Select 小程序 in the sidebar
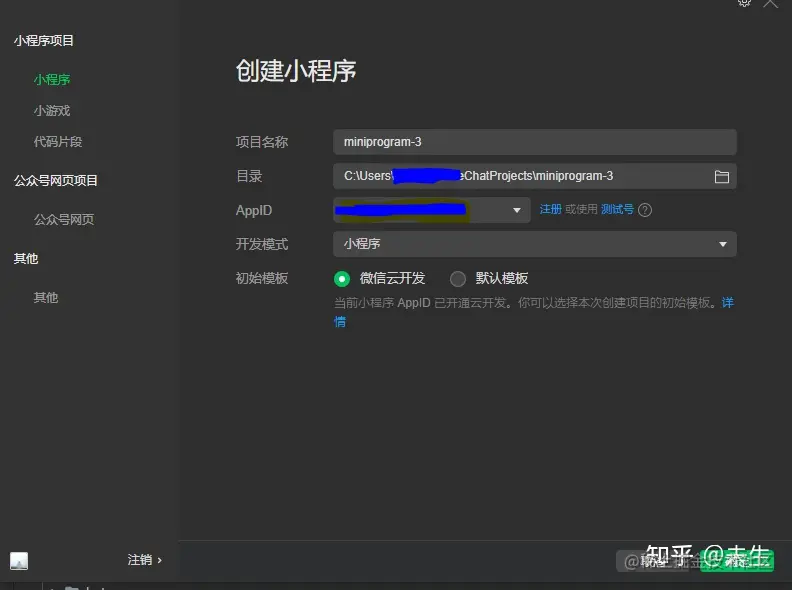This screenshot has width=792, height=590. (x=52, y=80)
